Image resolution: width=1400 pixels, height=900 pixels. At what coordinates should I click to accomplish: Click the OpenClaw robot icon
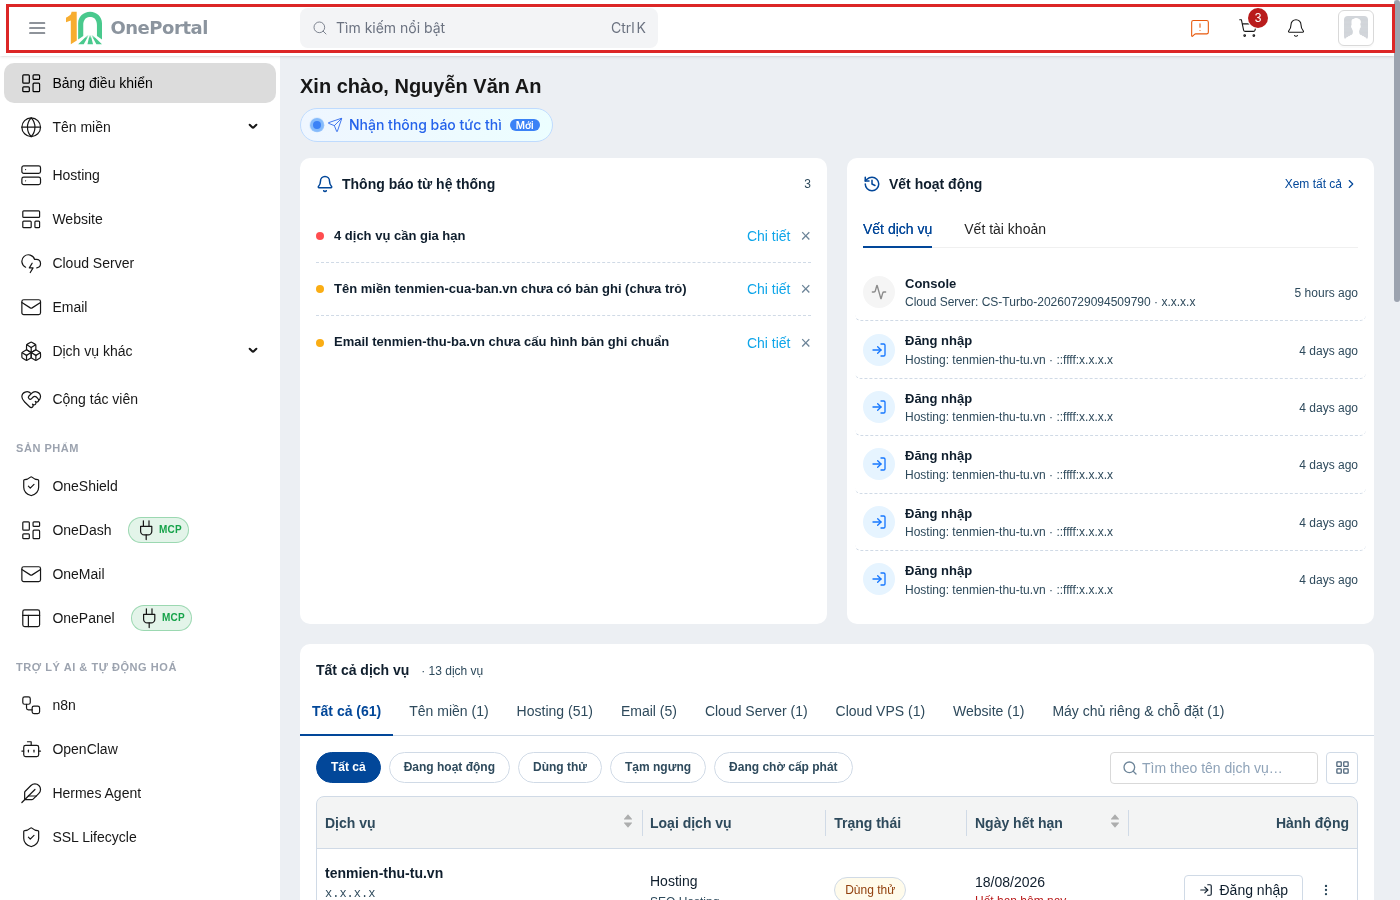click(31, 749)
